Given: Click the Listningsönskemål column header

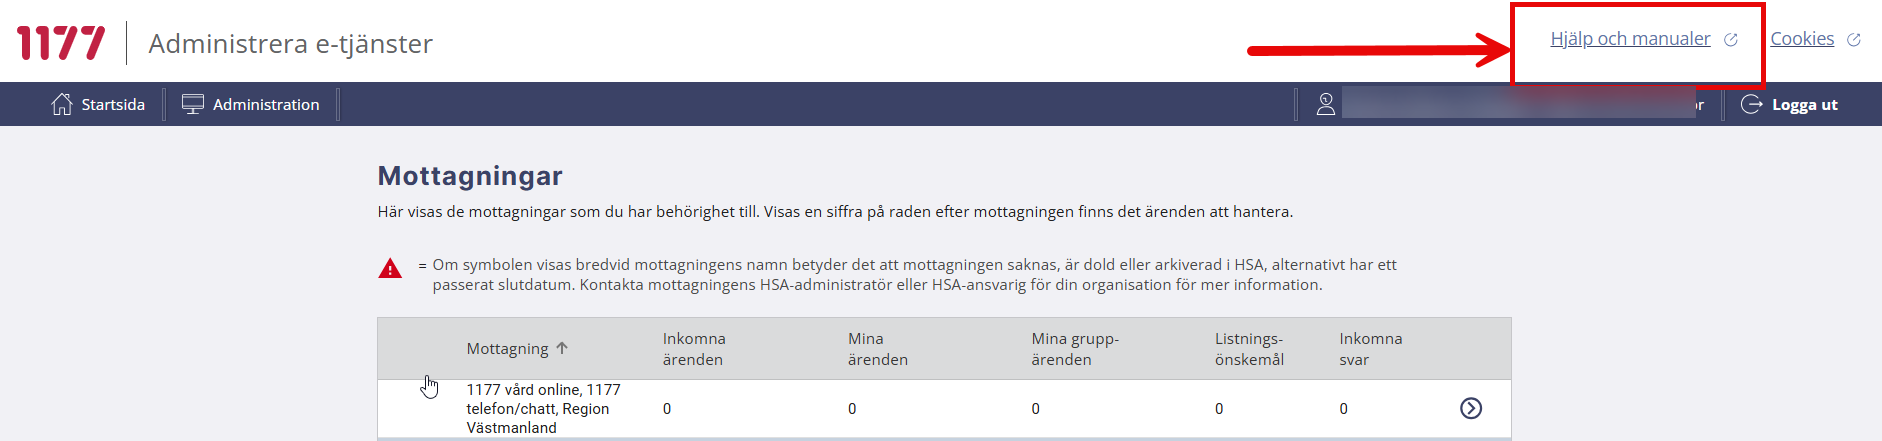Looking at the screenshot, I should (x=1249, y=349).
